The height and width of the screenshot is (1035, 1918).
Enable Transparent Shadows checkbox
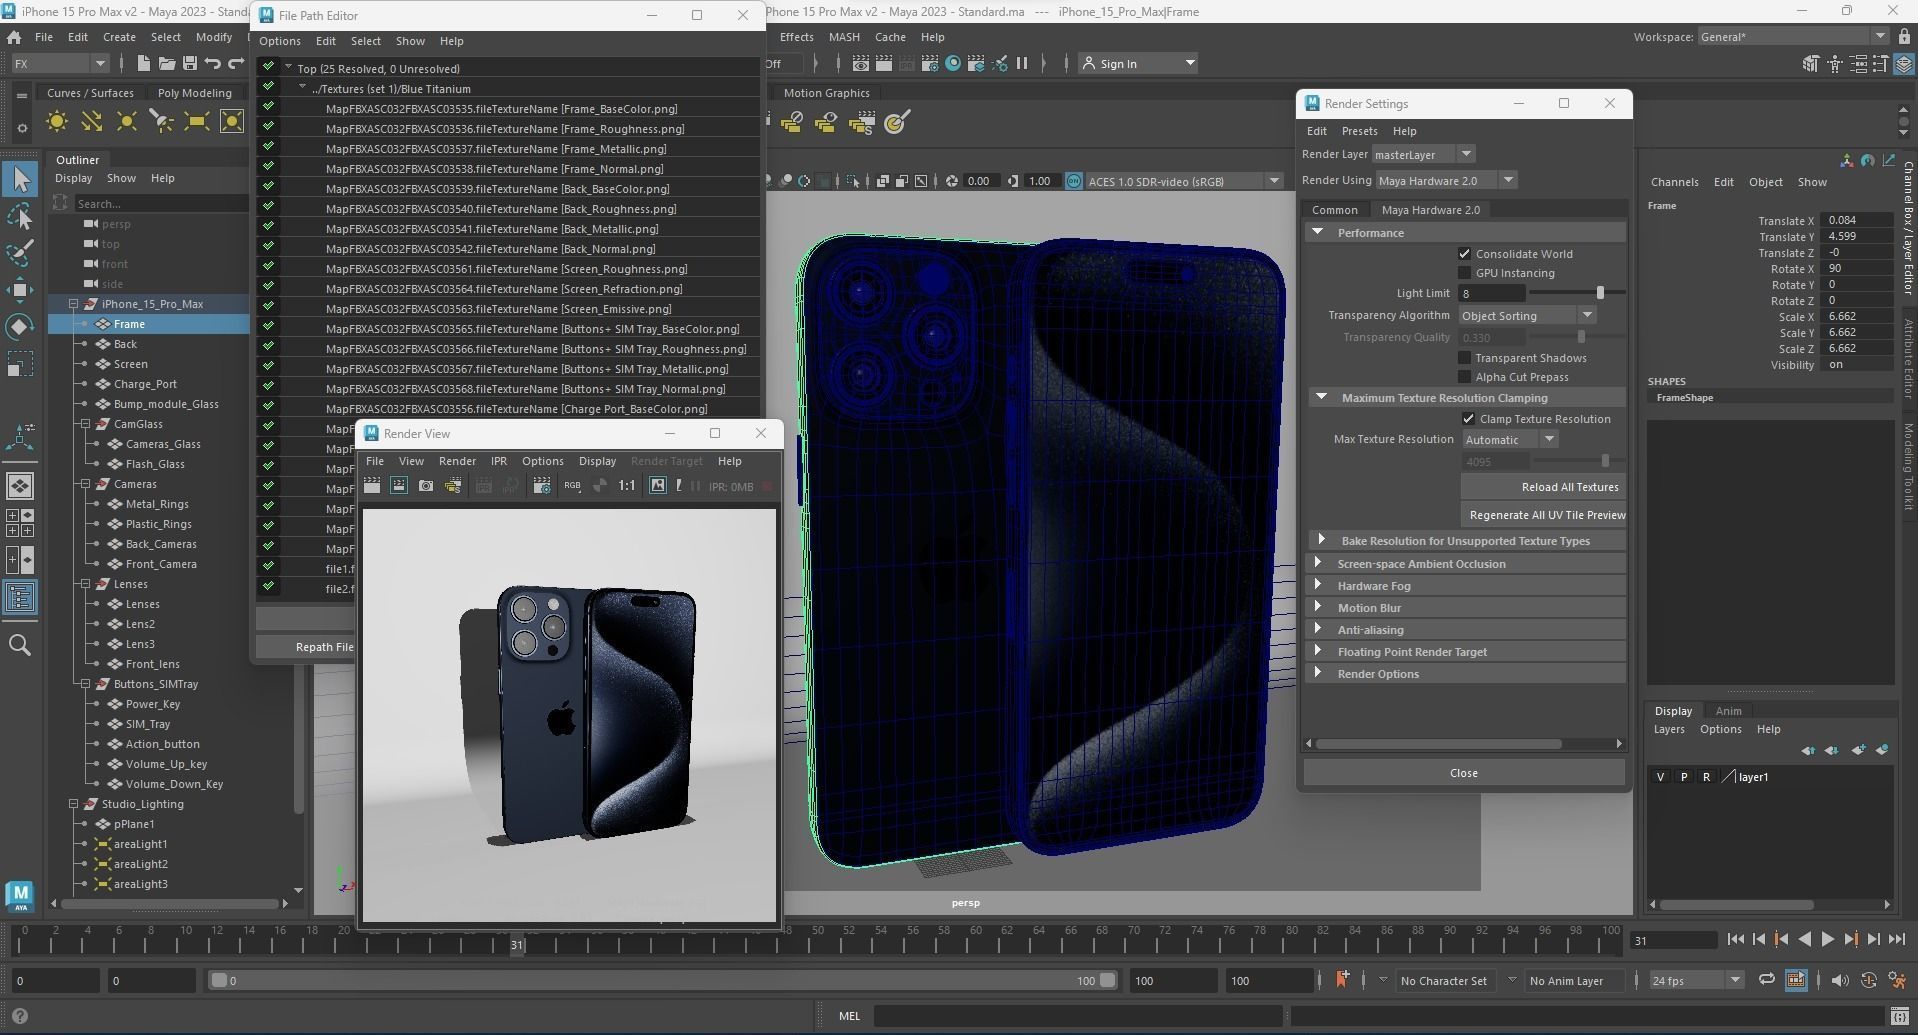[1465, 358]
